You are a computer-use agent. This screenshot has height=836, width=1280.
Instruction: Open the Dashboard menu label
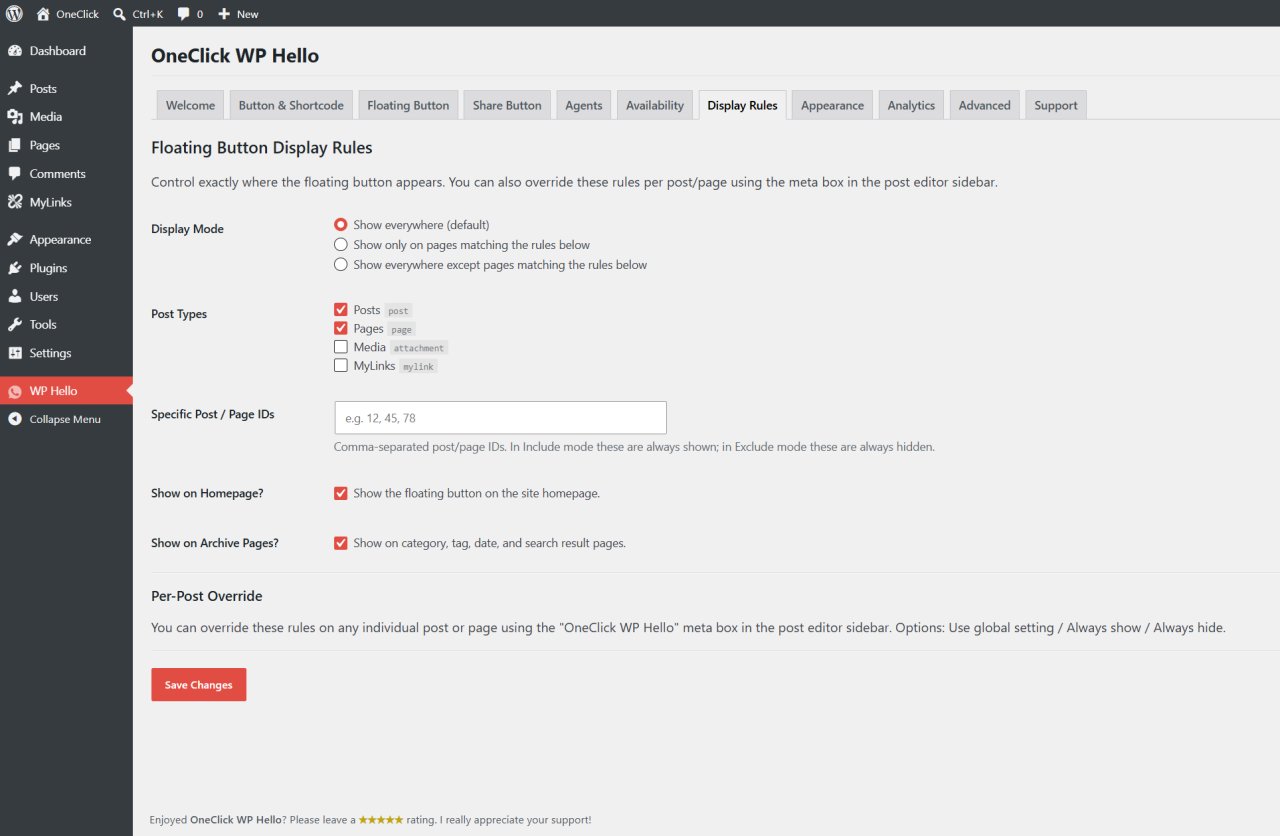pyautogui.click(x=57, y=51)
